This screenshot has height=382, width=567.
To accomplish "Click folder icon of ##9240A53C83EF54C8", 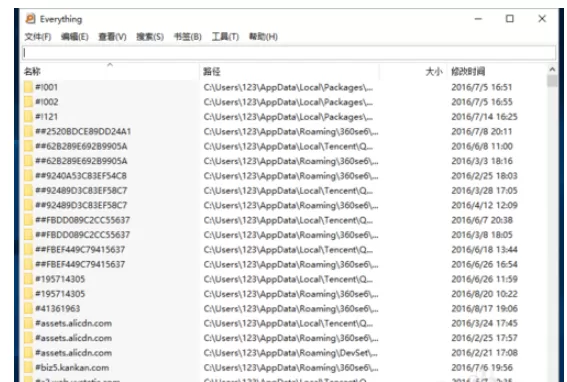I will (28, 176).
